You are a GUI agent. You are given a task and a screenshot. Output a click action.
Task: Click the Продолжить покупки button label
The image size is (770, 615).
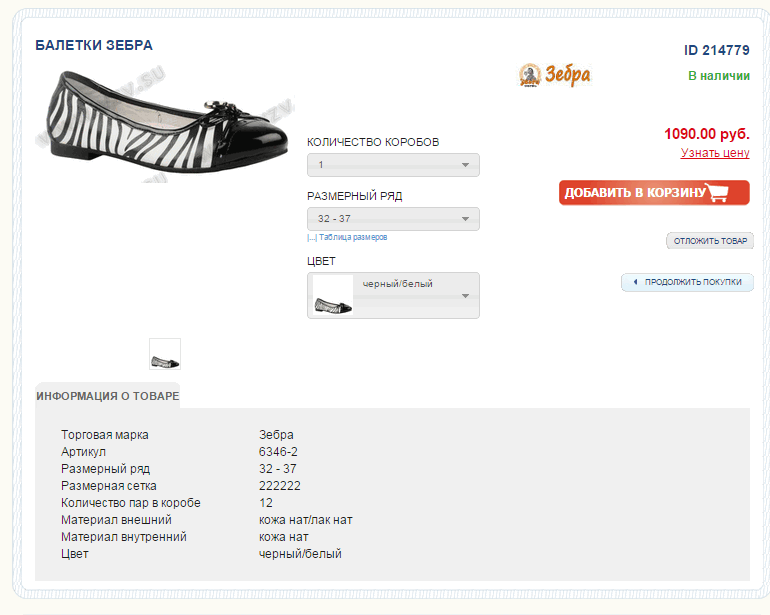[x=693, y=283]
